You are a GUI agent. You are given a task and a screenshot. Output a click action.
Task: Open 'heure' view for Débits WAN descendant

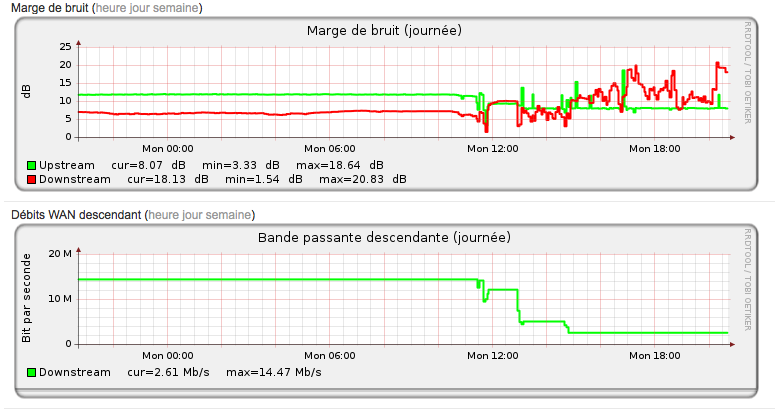point(165,215)
